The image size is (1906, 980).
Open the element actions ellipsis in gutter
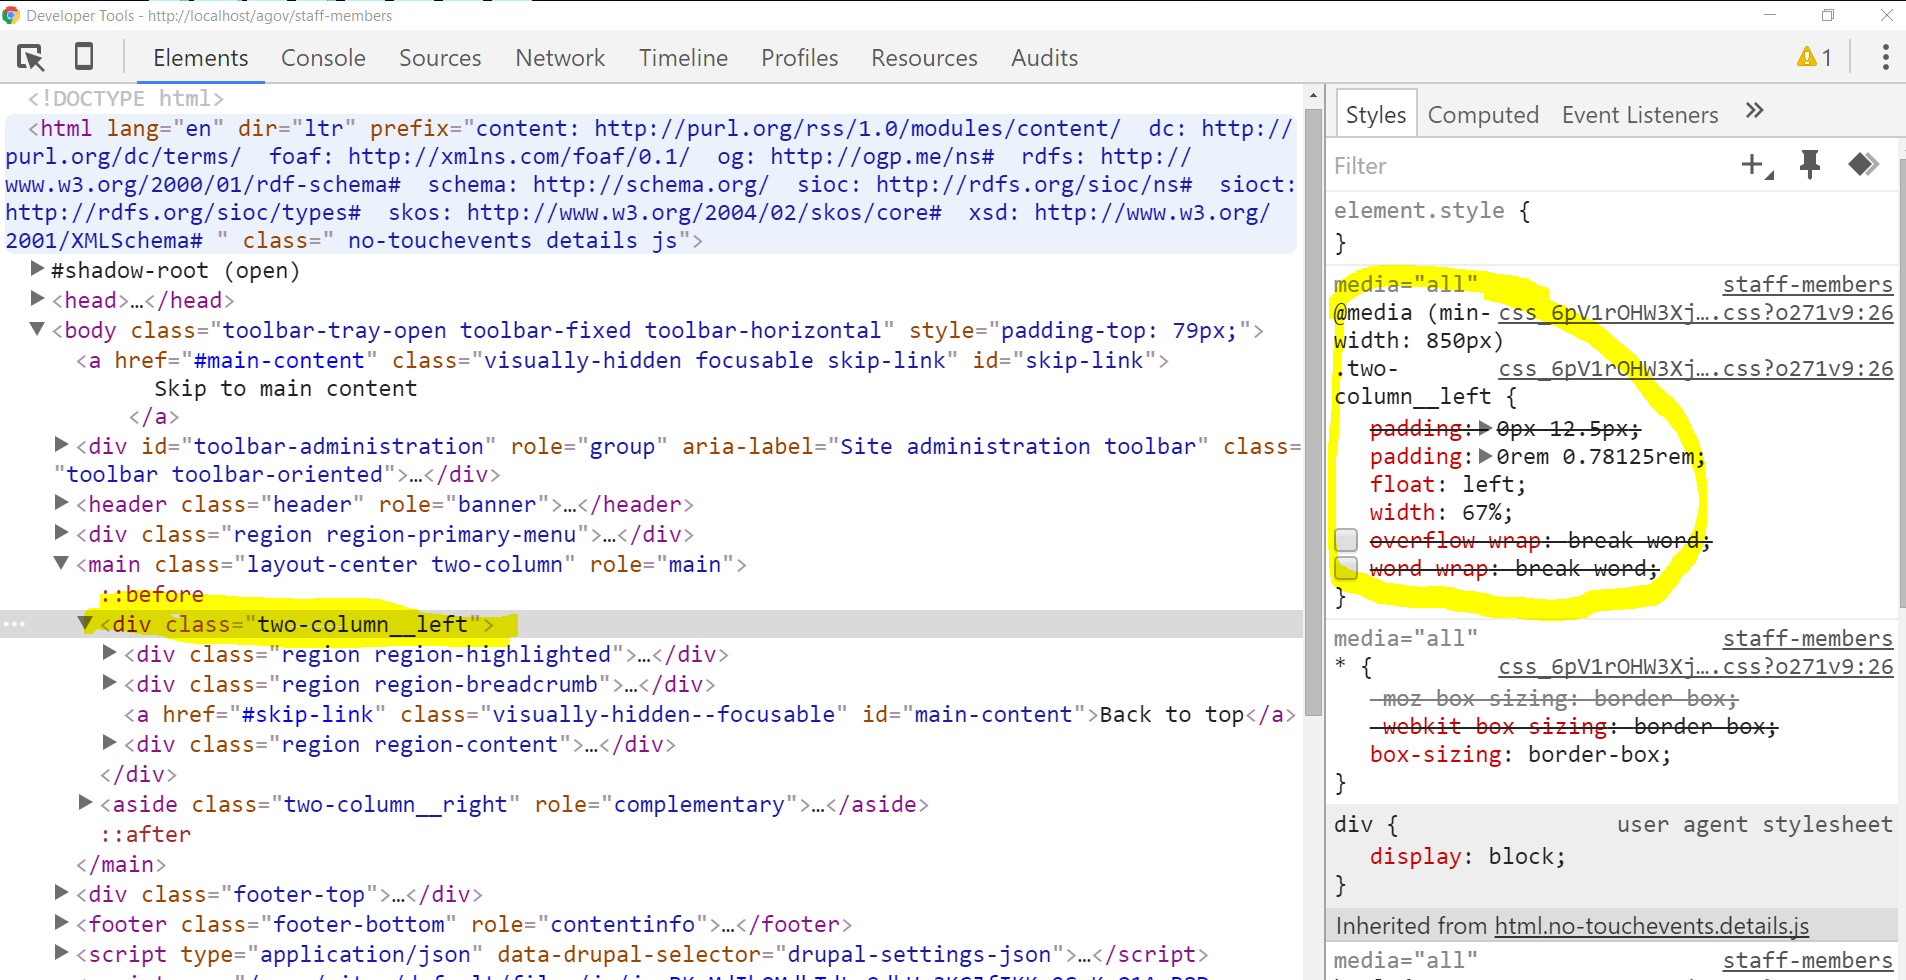pyautogui.click(x=14, y=624)
